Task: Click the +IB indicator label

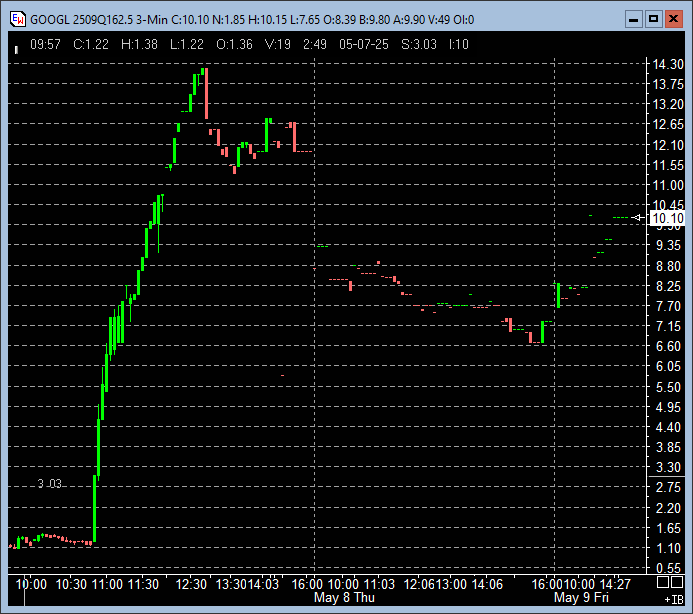Action: tap(674, 599)
